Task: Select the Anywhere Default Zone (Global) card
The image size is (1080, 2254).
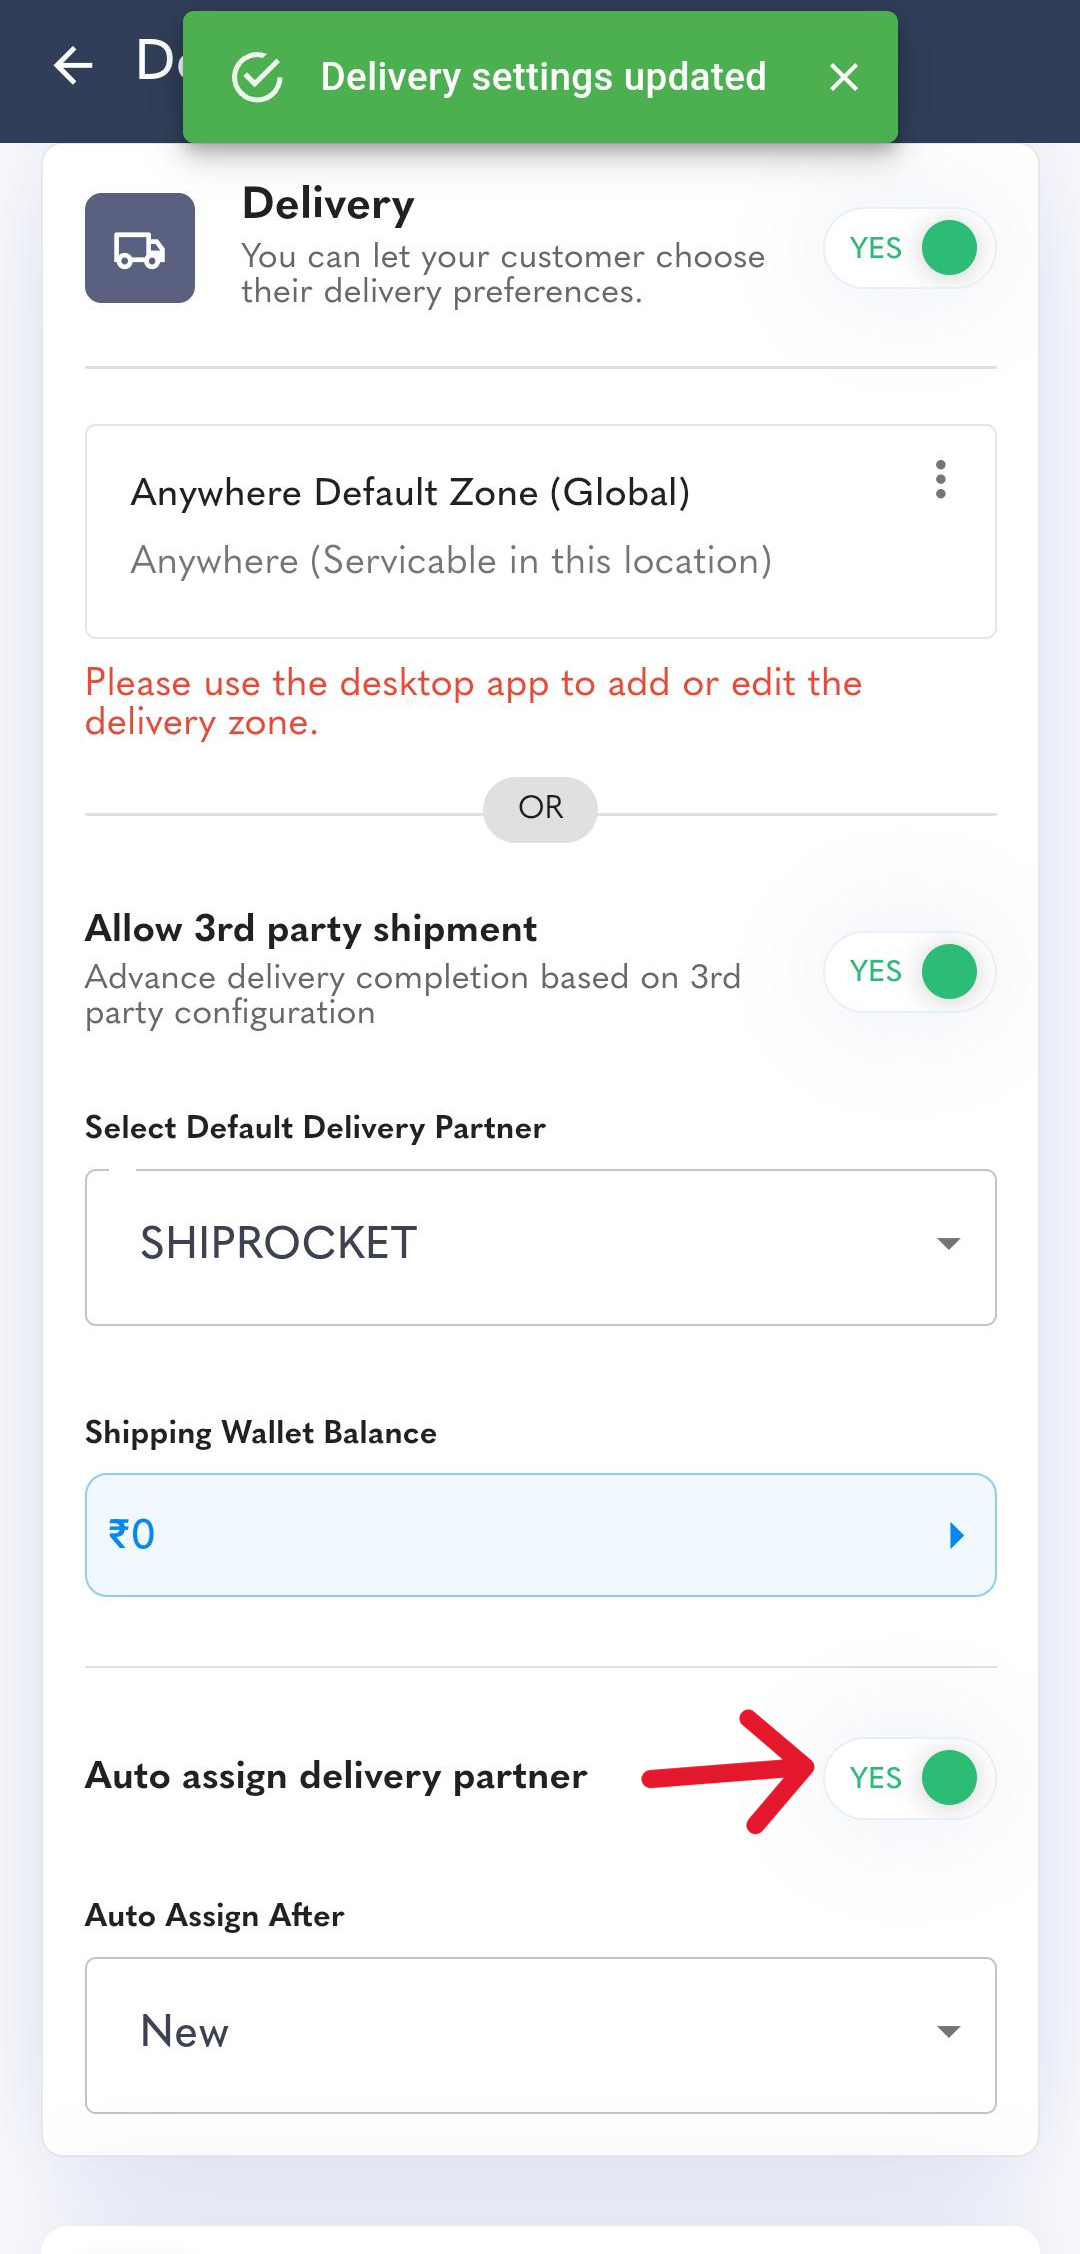Action: (x=541, y=531)
